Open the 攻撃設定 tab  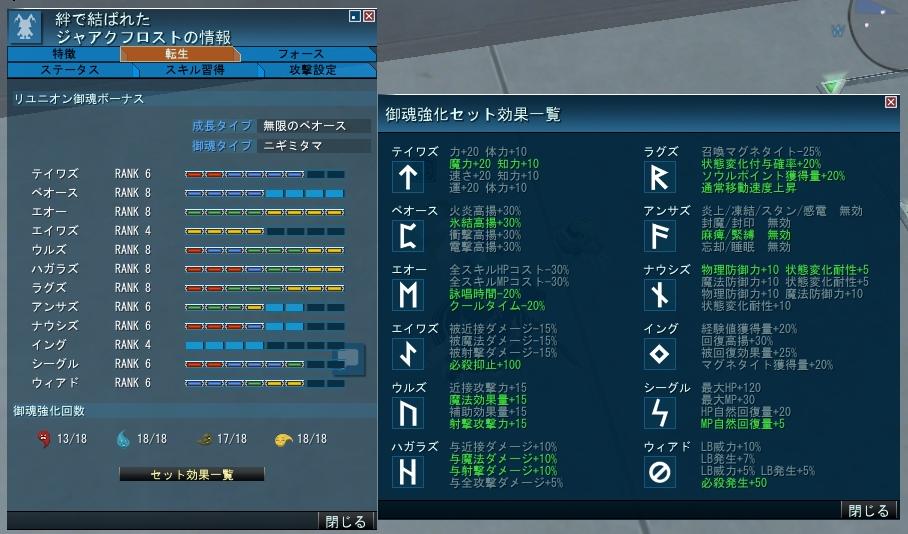[316, 70]
